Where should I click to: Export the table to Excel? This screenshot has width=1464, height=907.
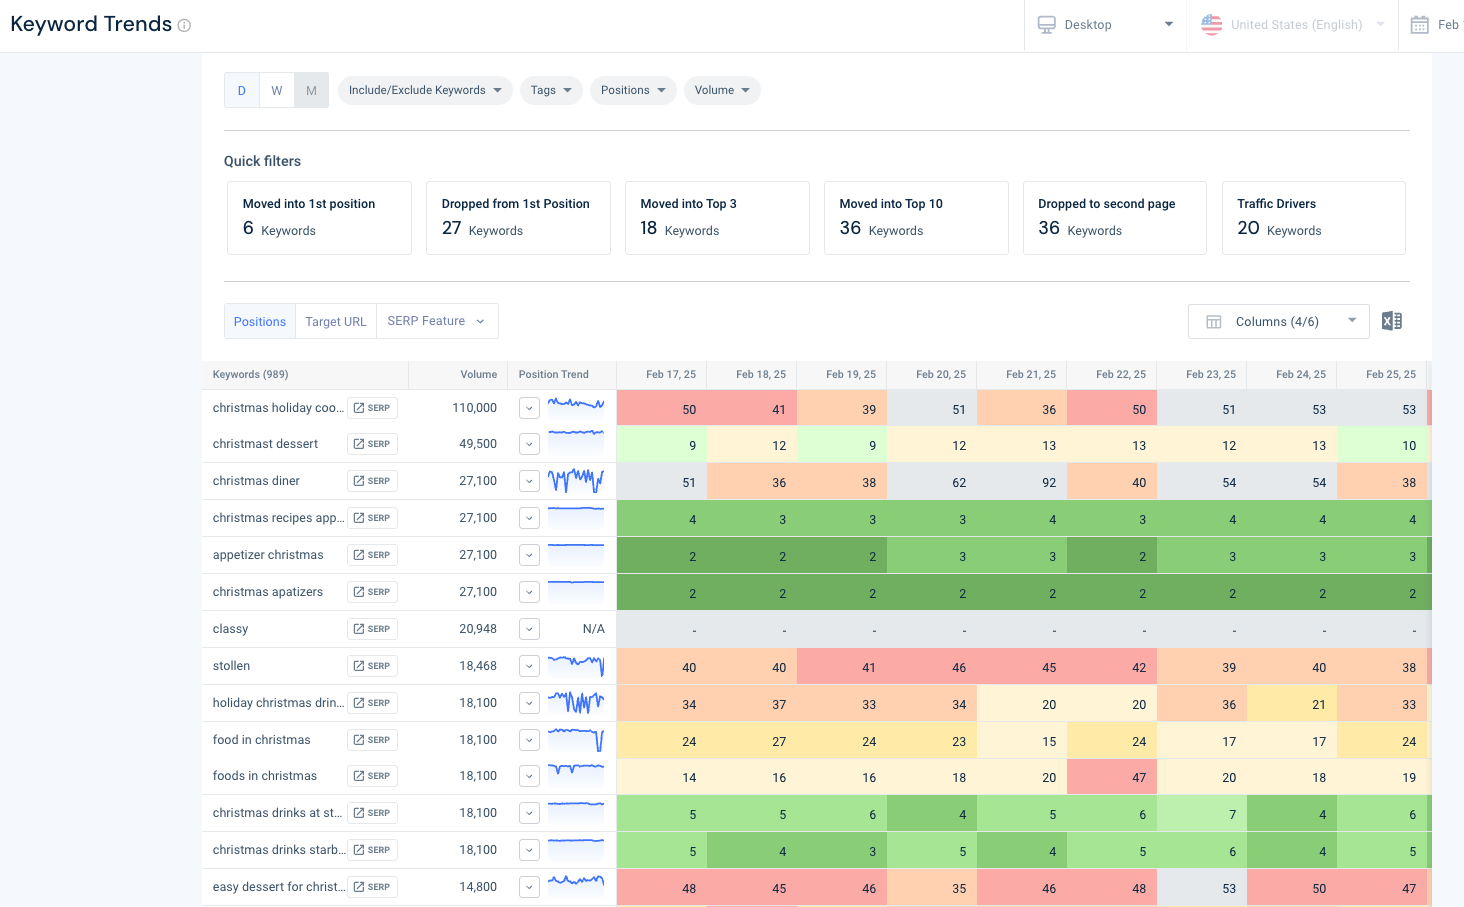tap(1391, 320)
